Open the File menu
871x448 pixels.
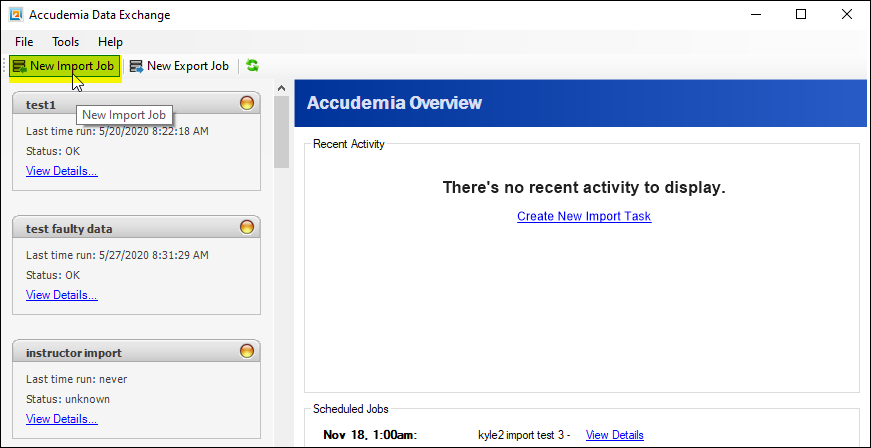pyautogui.click(x=24, y=42)
